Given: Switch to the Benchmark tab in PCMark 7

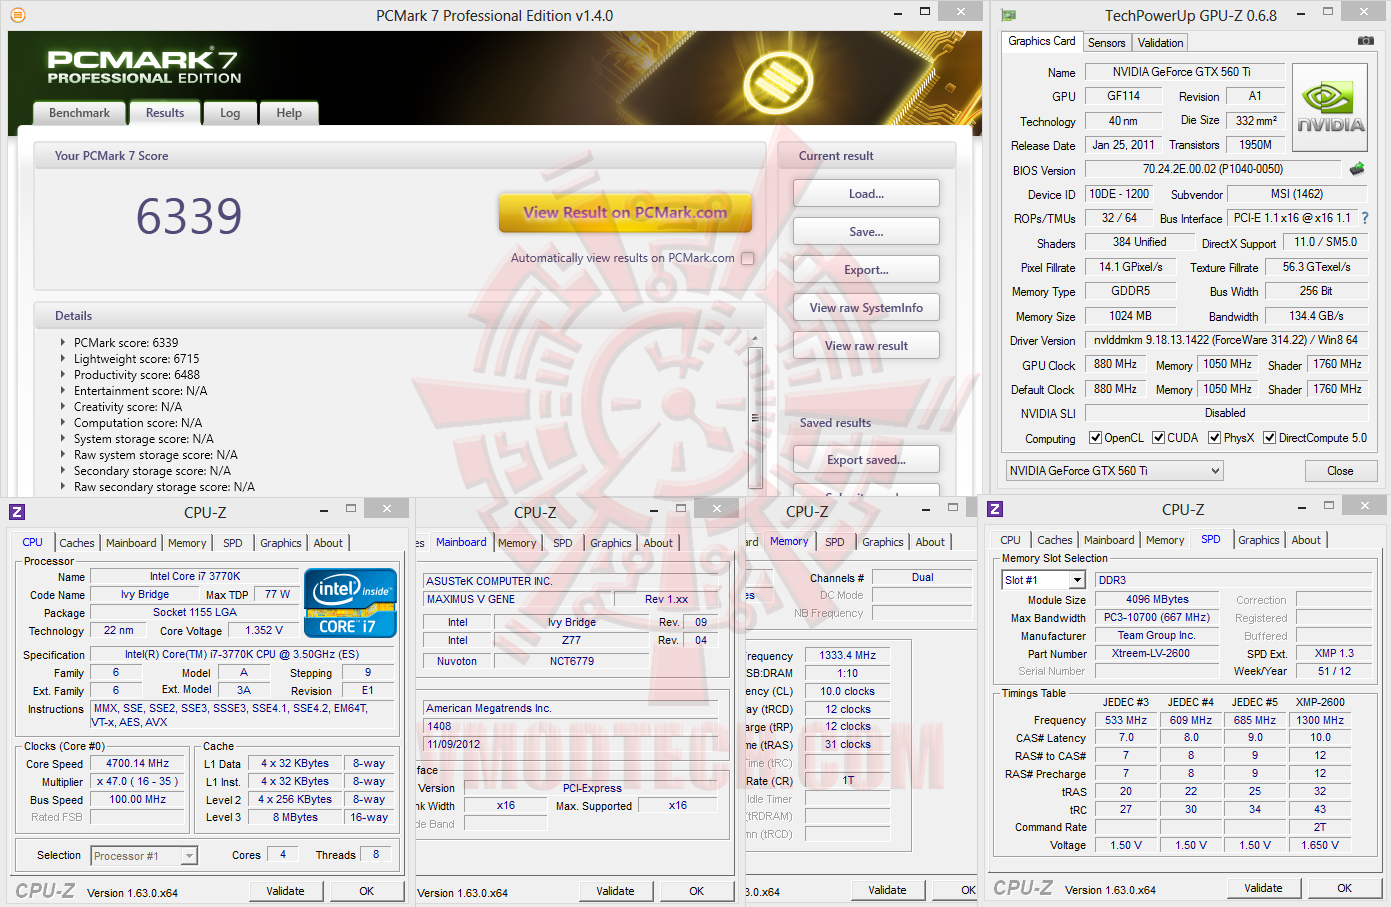Looking at the screenshot, I should (79, 113).
